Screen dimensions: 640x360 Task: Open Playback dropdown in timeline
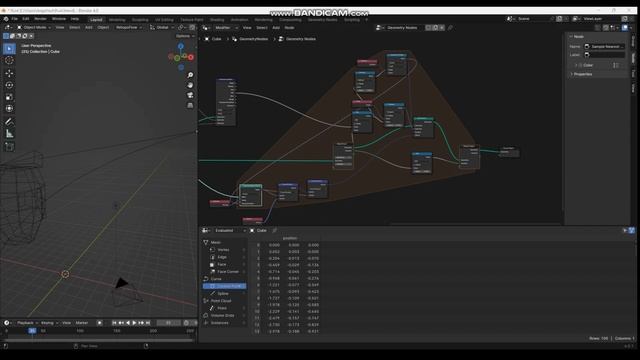tap(27, 323)
